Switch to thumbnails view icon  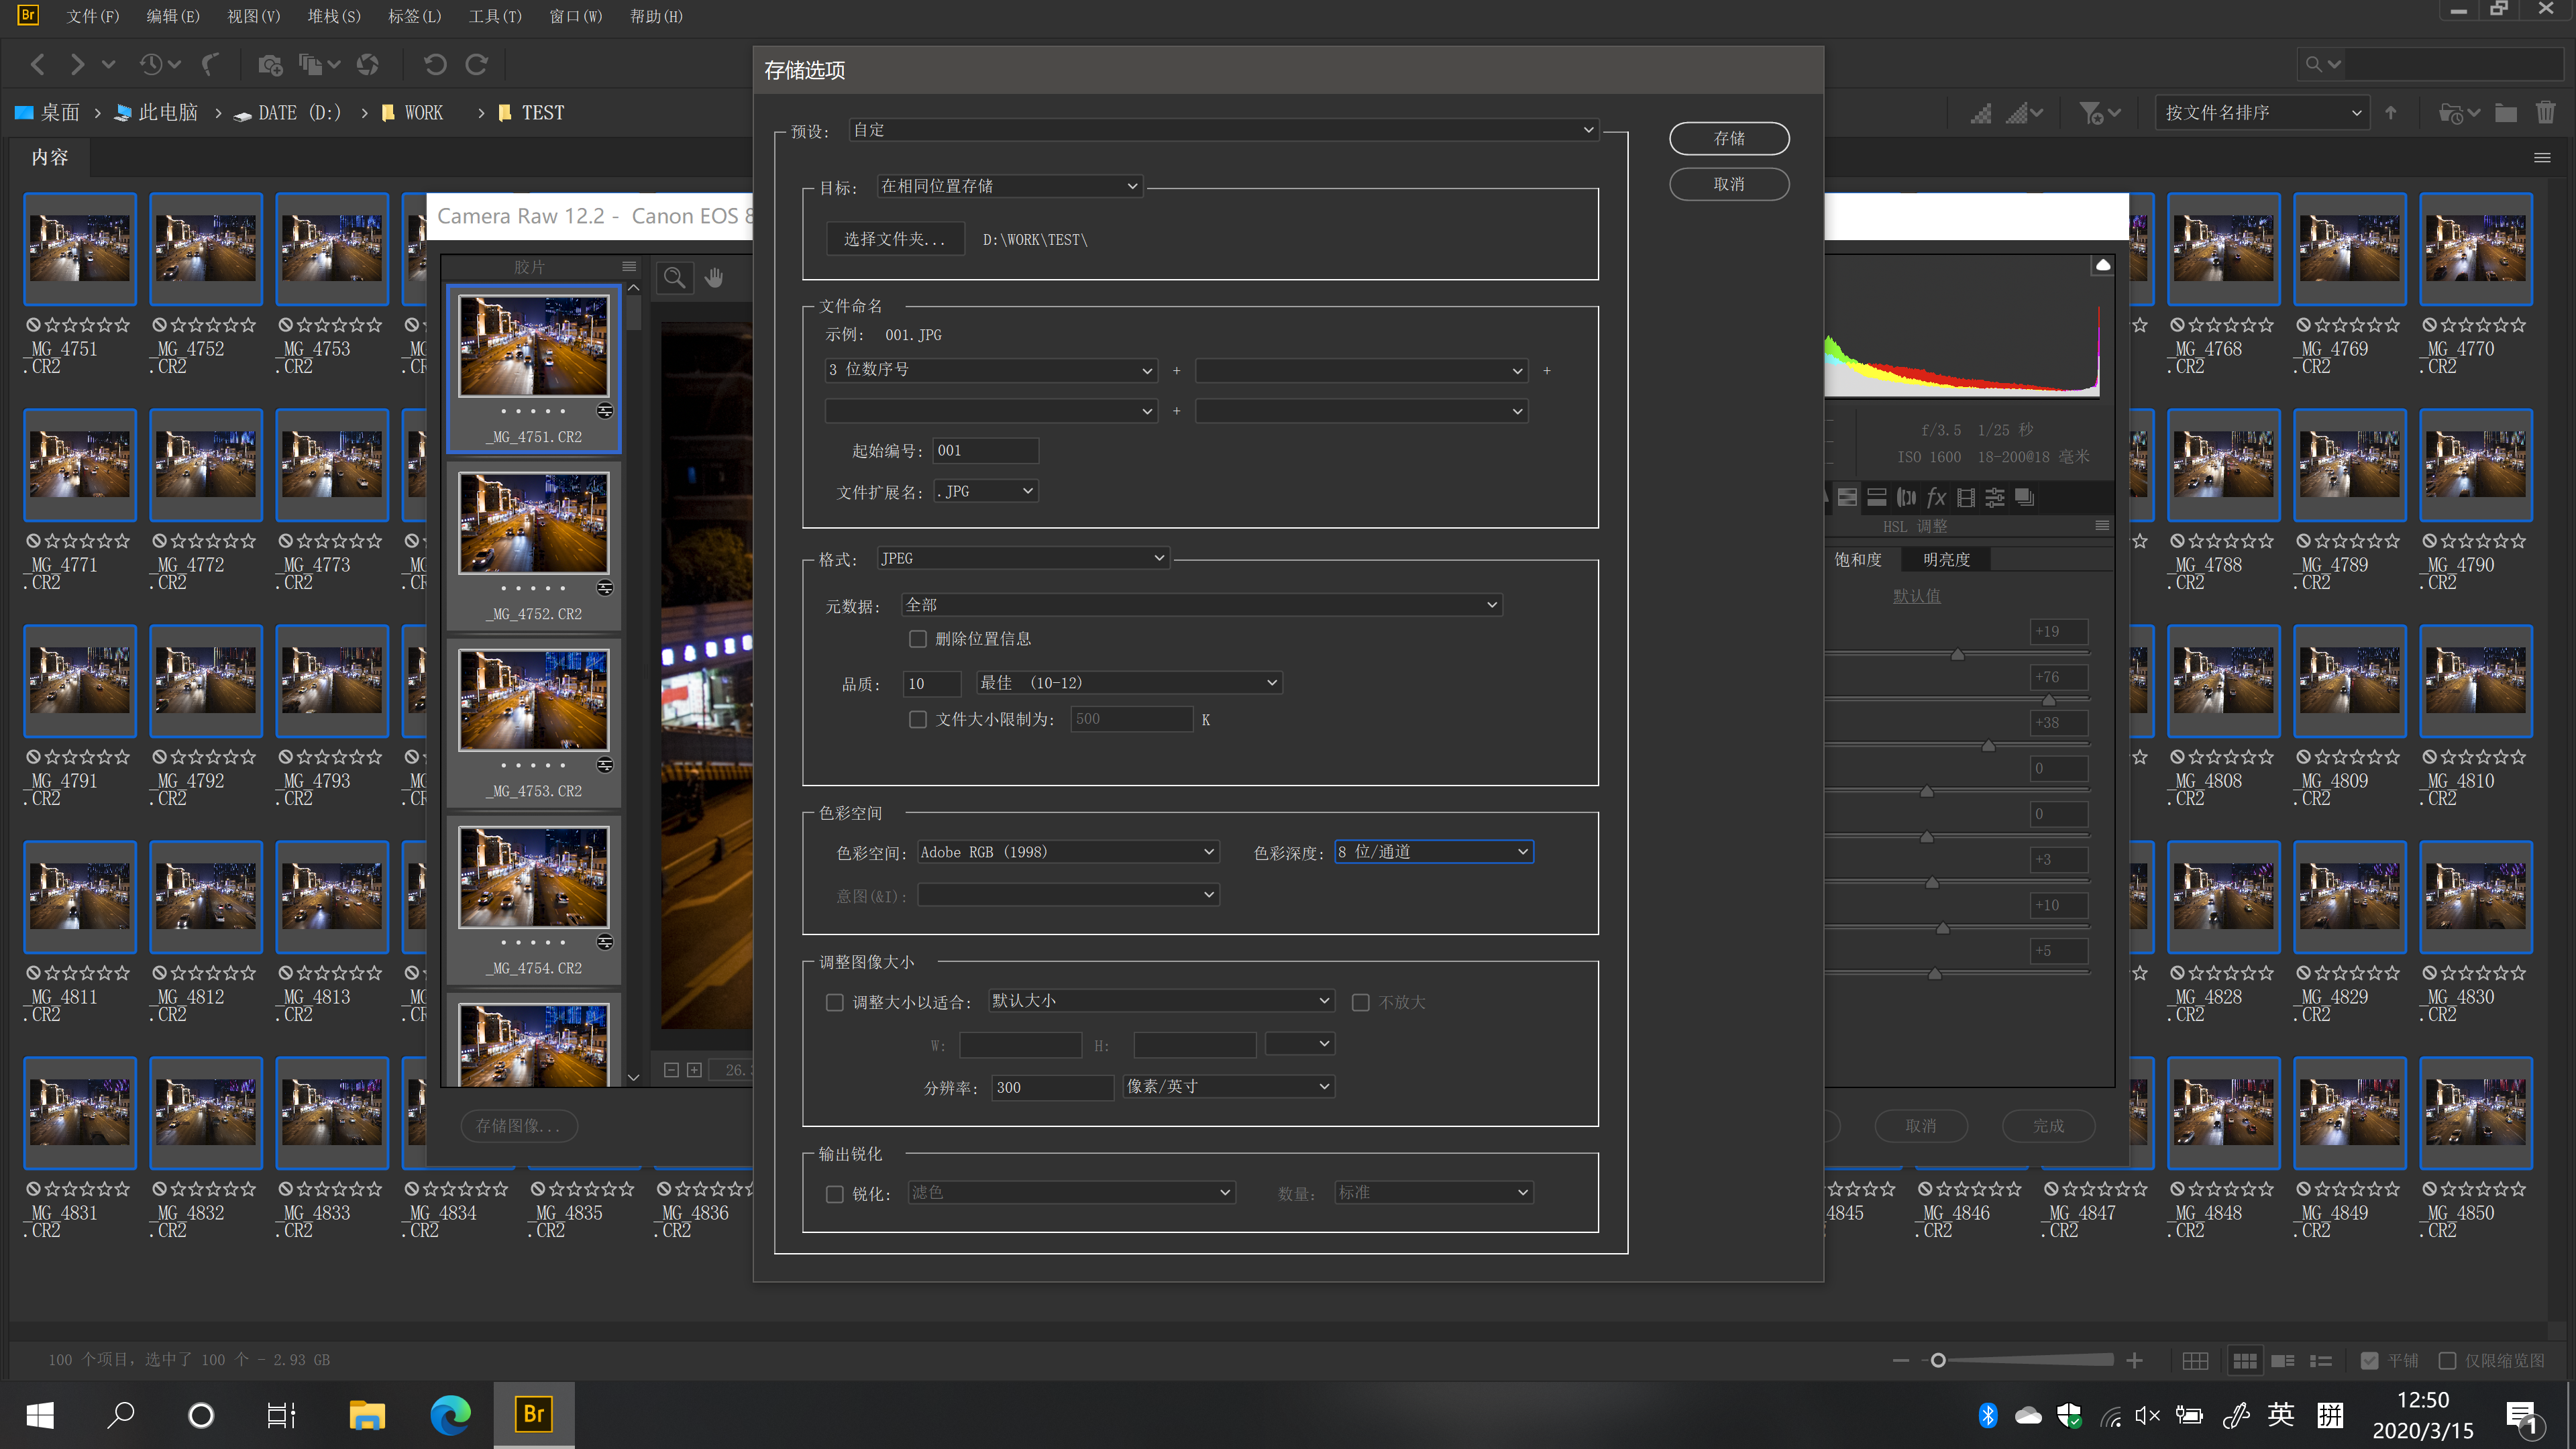pyautogui.click(x=2244, y=1361)
